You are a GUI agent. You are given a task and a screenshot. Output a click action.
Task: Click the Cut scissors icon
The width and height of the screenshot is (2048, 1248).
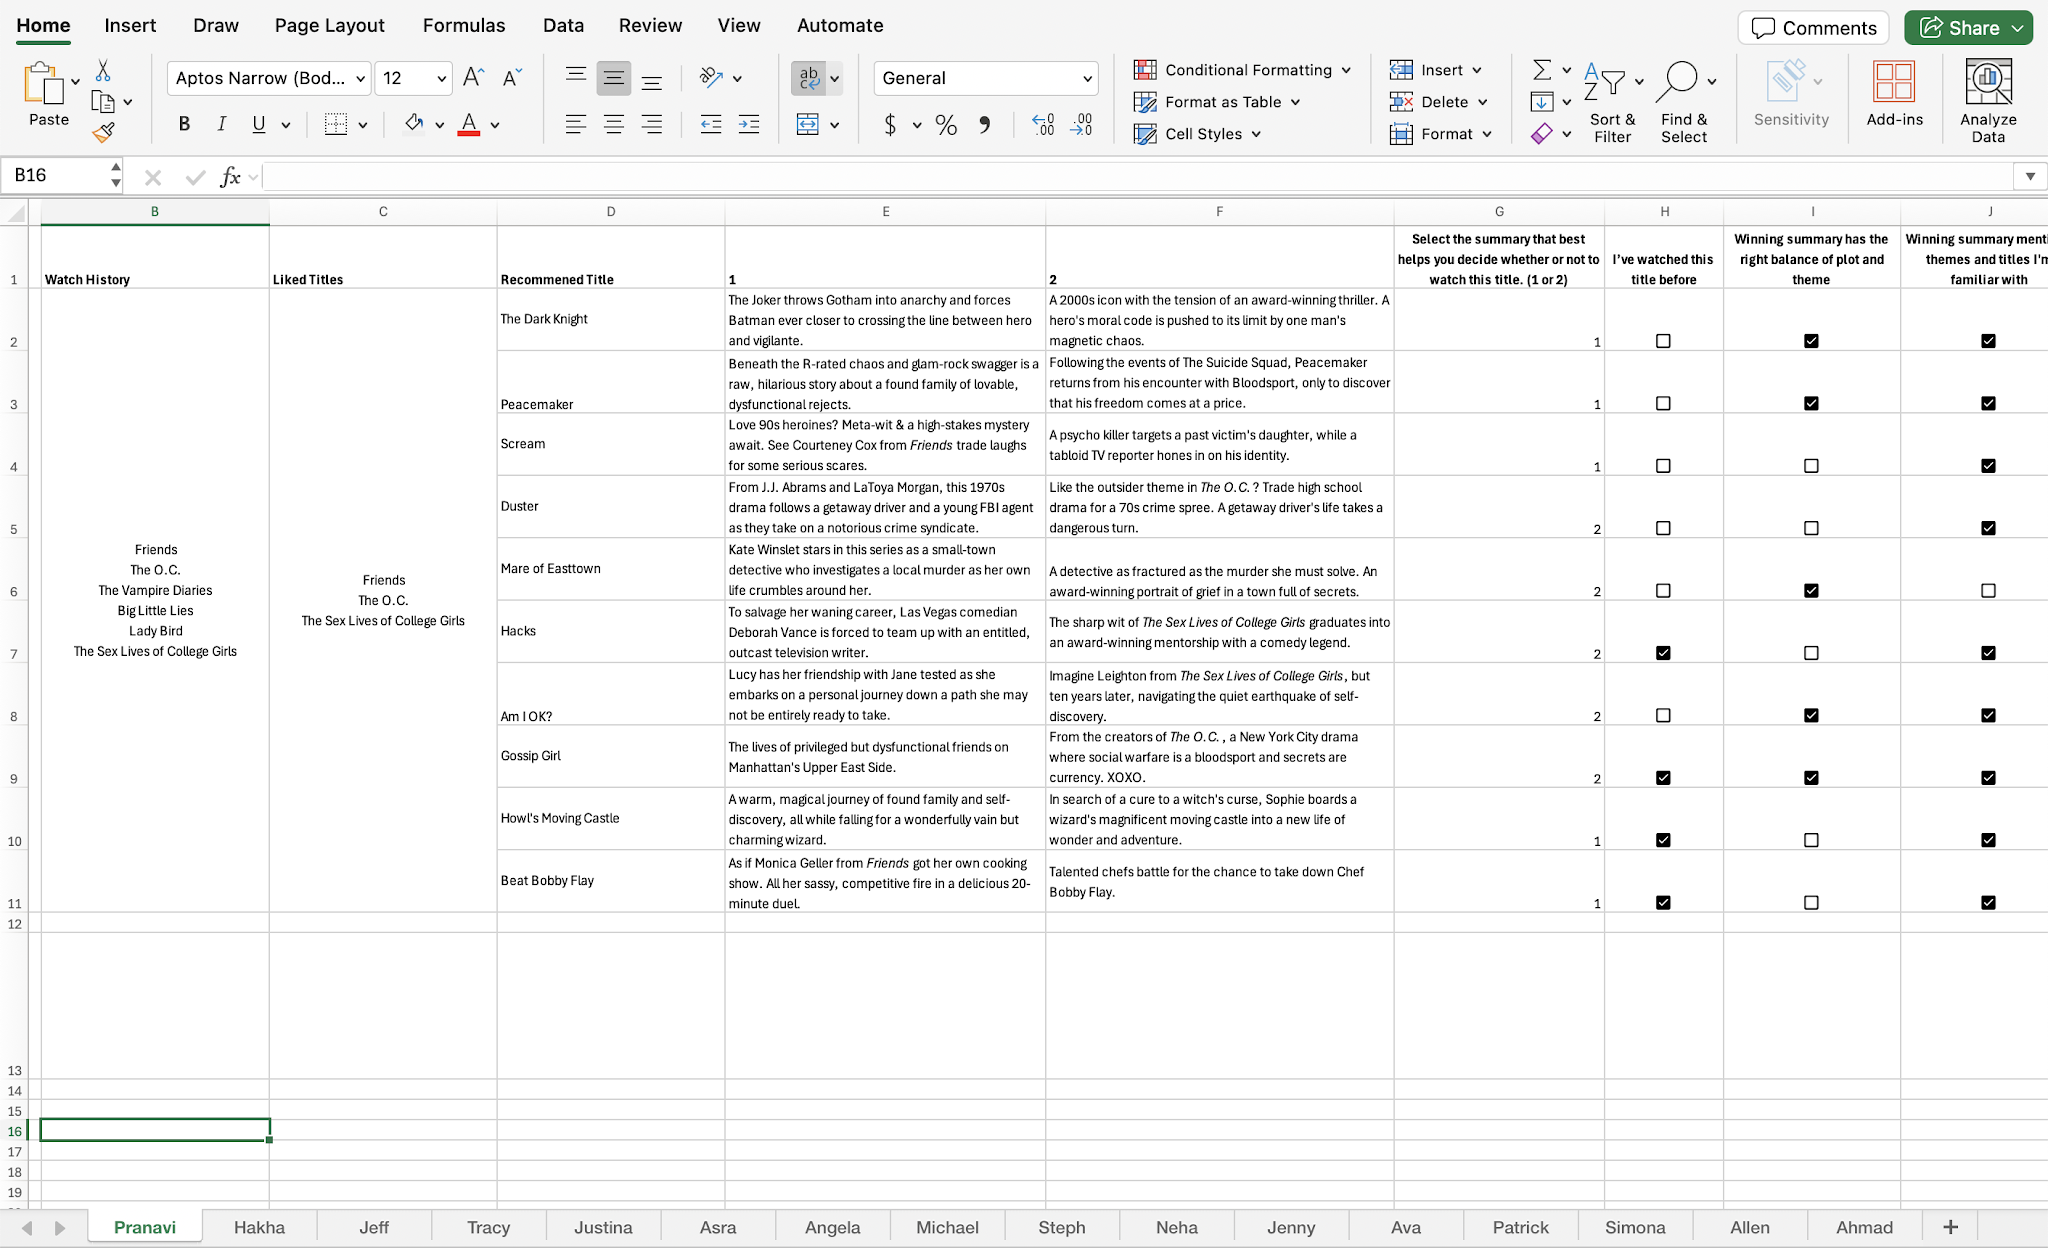tap(102, 71)
